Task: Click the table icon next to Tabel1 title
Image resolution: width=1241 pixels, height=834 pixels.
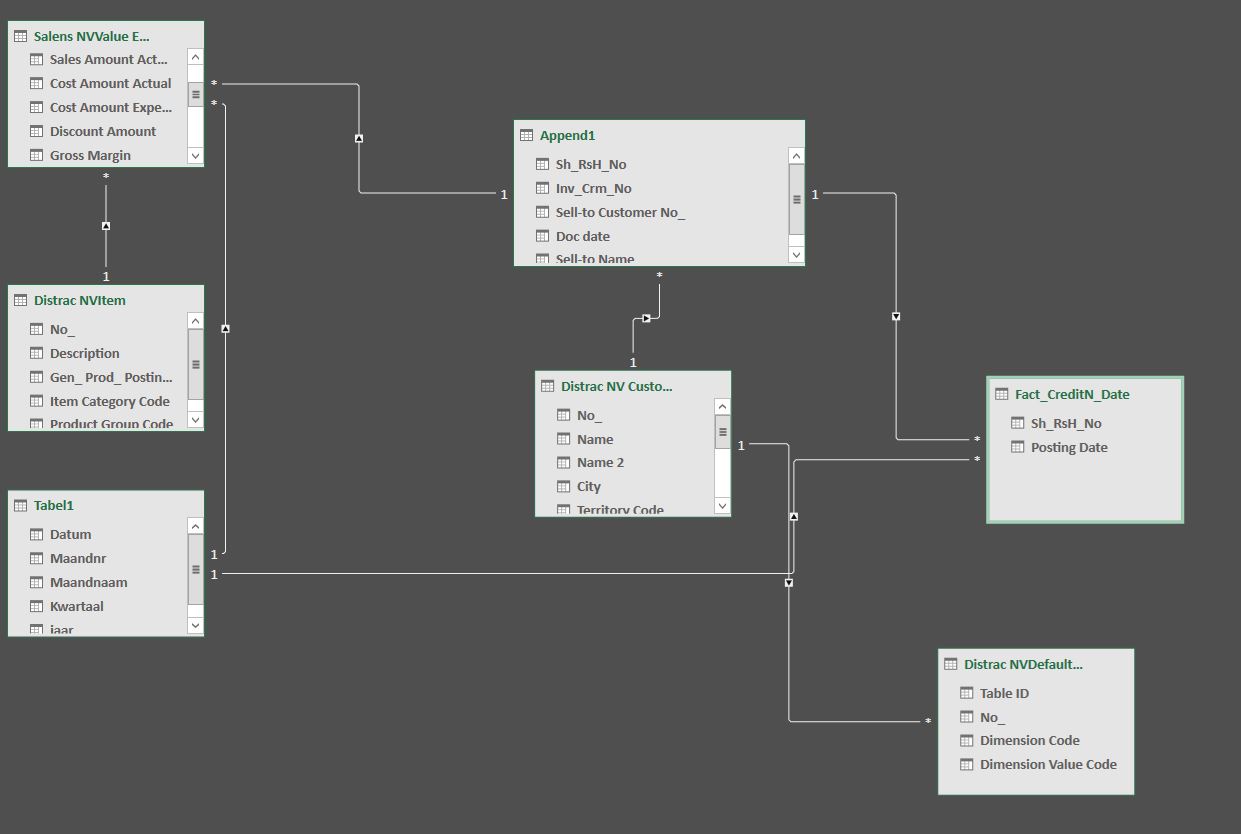Action: pyautogui.click(x=20, y=505)
